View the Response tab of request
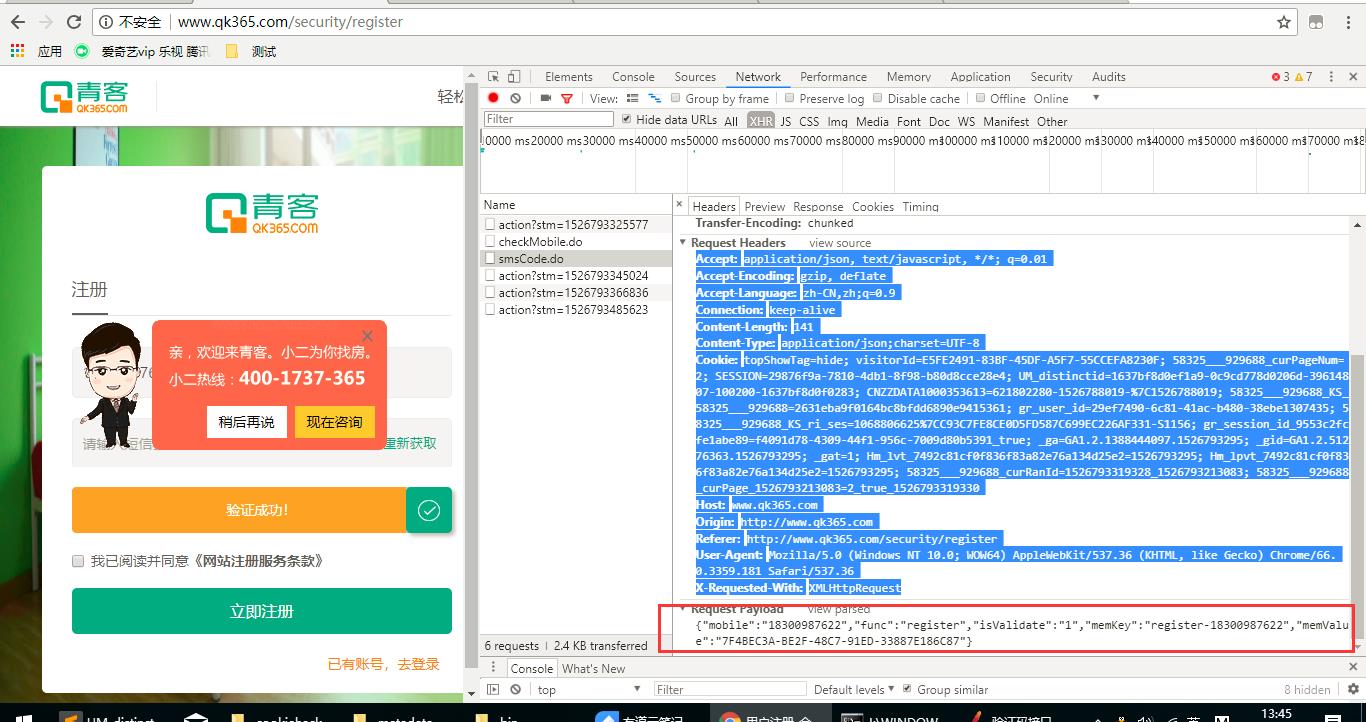This screenshot has height=722, width=1366. (x=818, y=207)
